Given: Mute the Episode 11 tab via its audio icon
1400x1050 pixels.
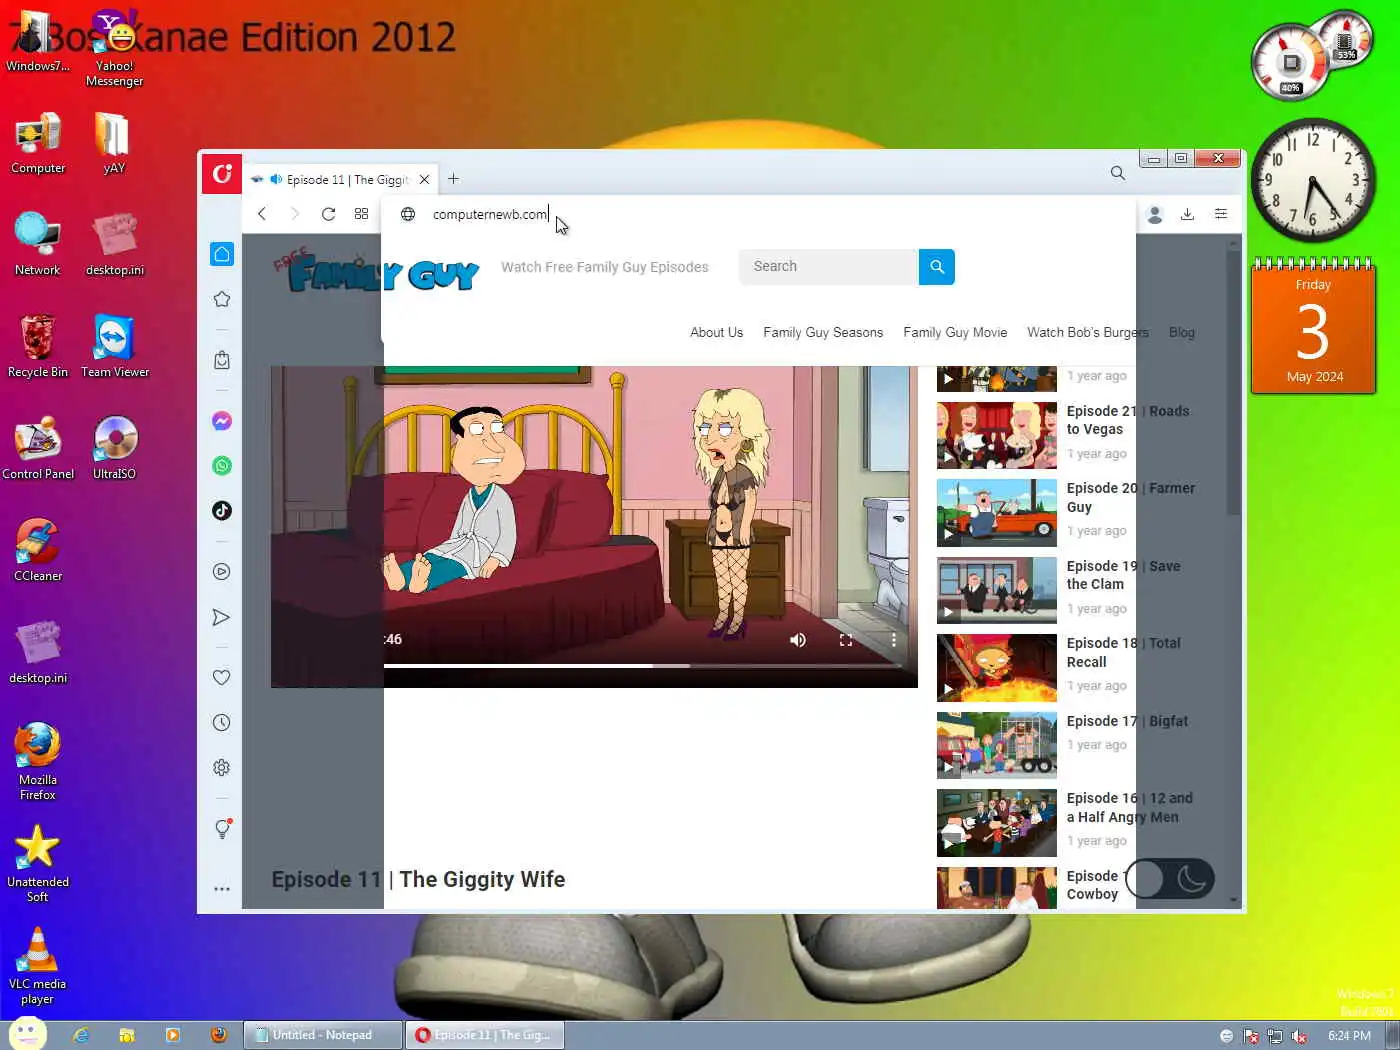Looking at the screenshot, I should coord(276,180).
